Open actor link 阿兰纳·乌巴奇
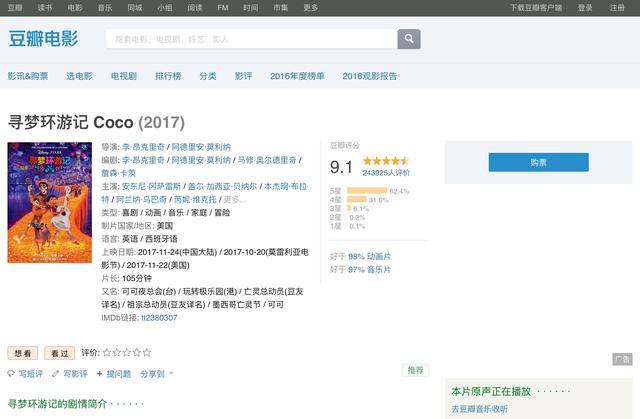Screen dimensions: 640x419 coord(142,200)
